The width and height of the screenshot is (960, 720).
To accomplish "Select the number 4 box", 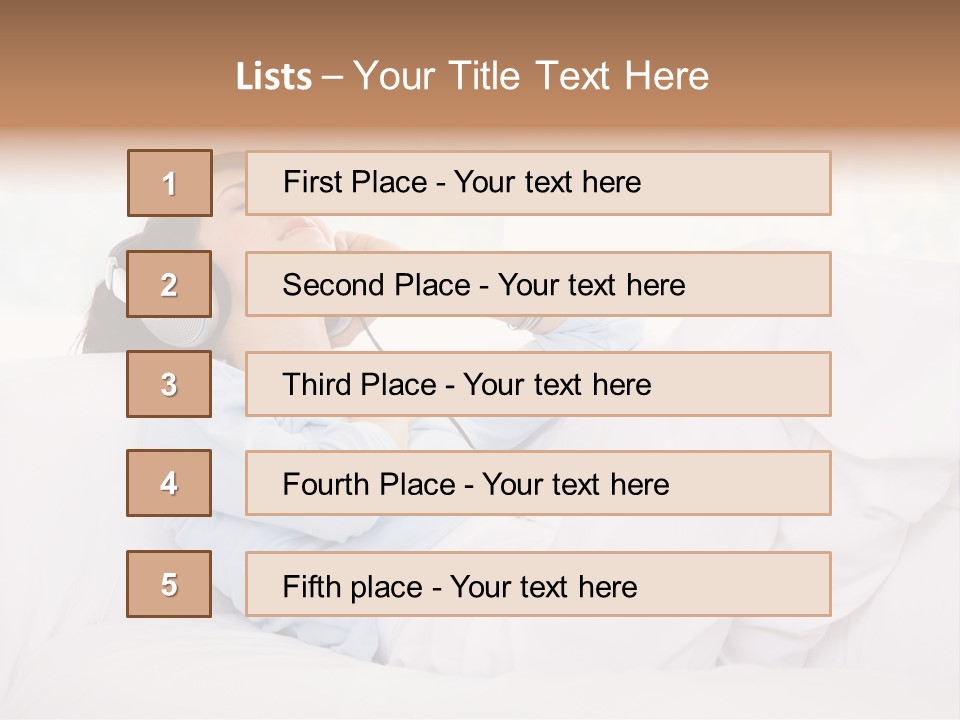I will click(170, 483).
